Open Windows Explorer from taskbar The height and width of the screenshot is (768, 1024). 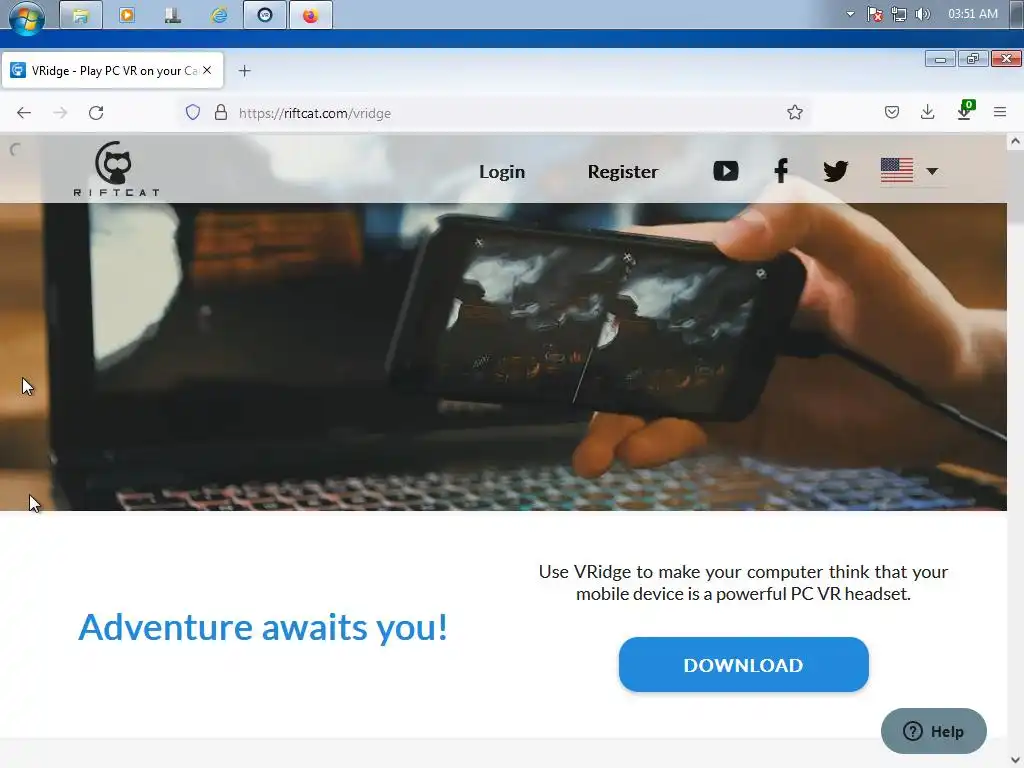(81, 15)
